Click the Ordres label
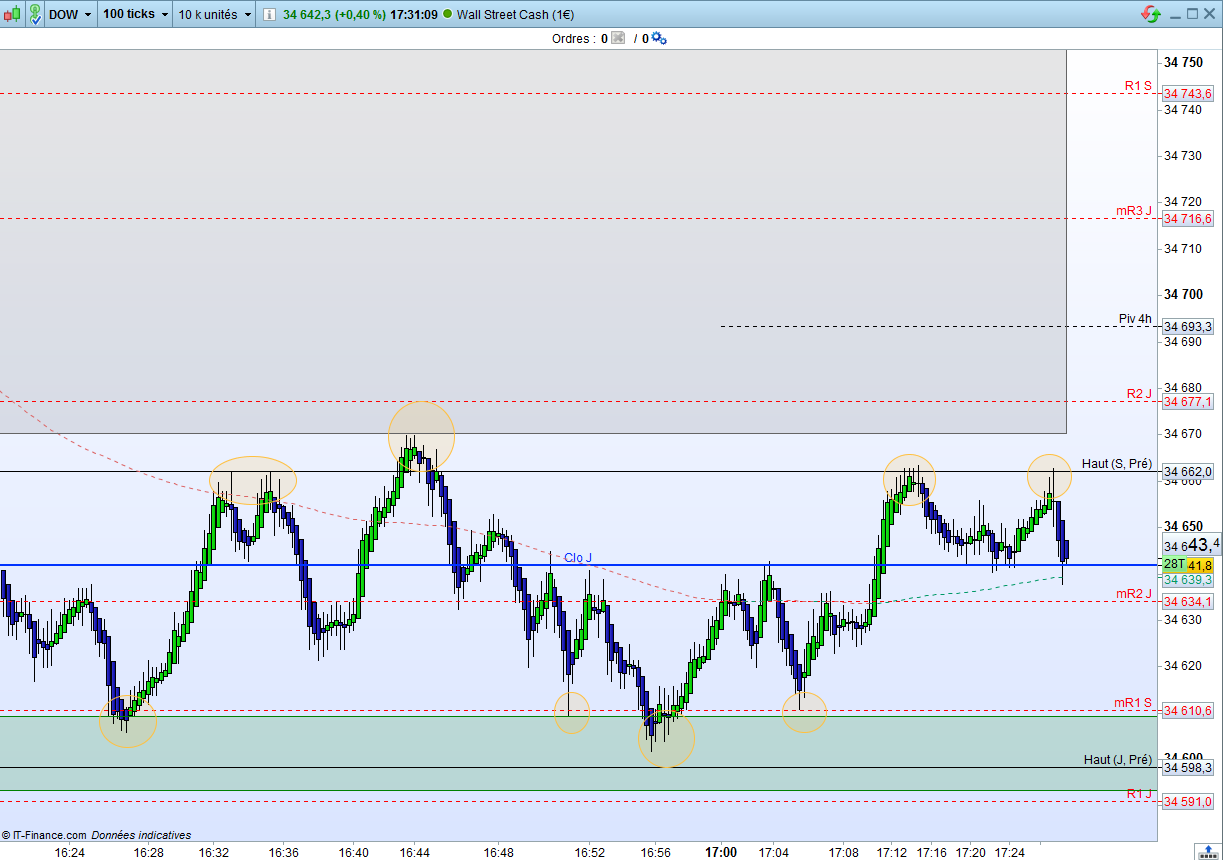The height and width of the screenshot is (860, 1223). (x=574, y=38)
